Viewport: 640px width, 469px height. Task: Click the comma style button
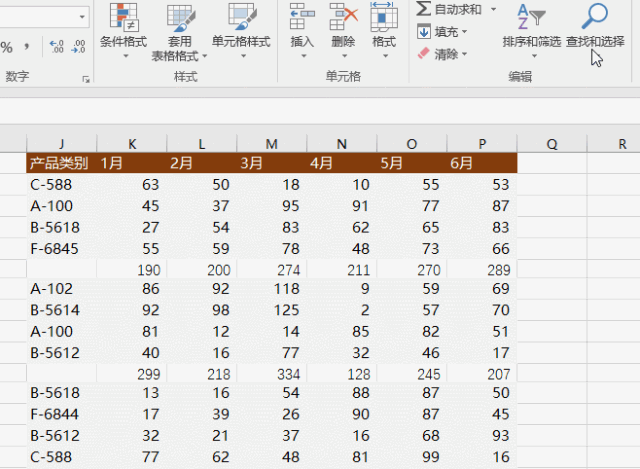(x=28, y=46)
